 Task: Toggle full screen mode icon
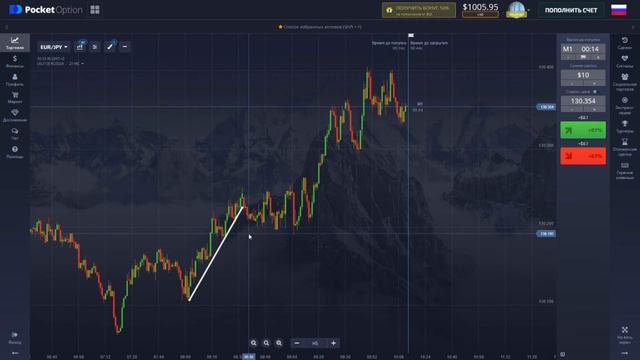tap(624, 336)
